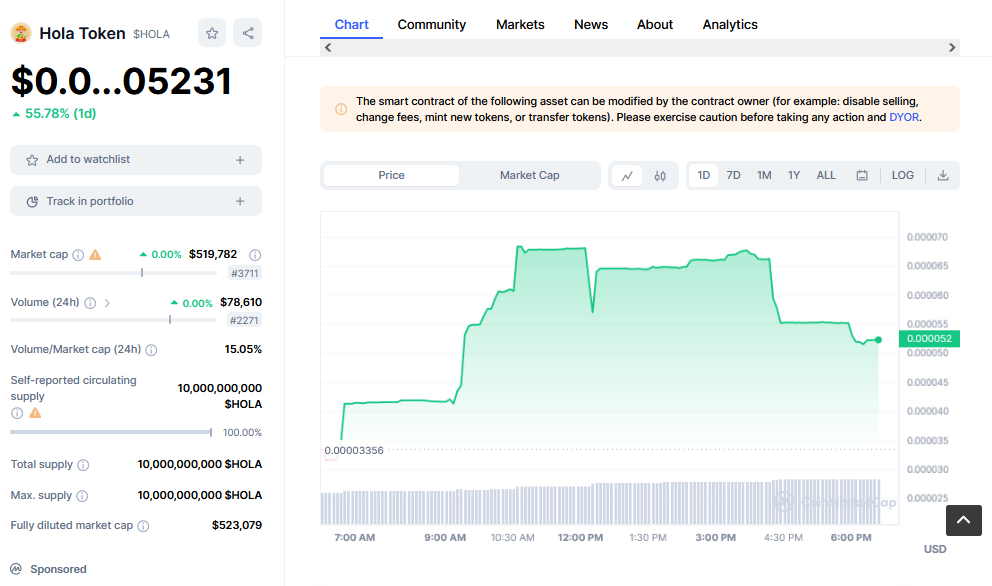Image resolution: width=992 pixels, height=586 pixels.
Task: Open the Analytics tab
Action: [x=729, y=25]
